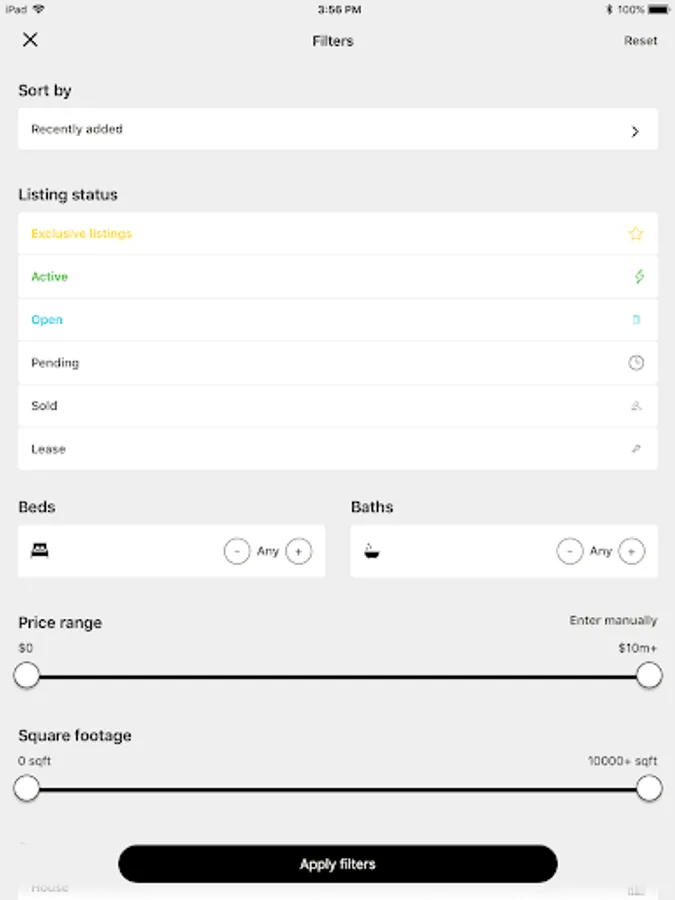Close the Filters screen with X
The height and width of the screenshot is (900, 675).
(30, 40)
